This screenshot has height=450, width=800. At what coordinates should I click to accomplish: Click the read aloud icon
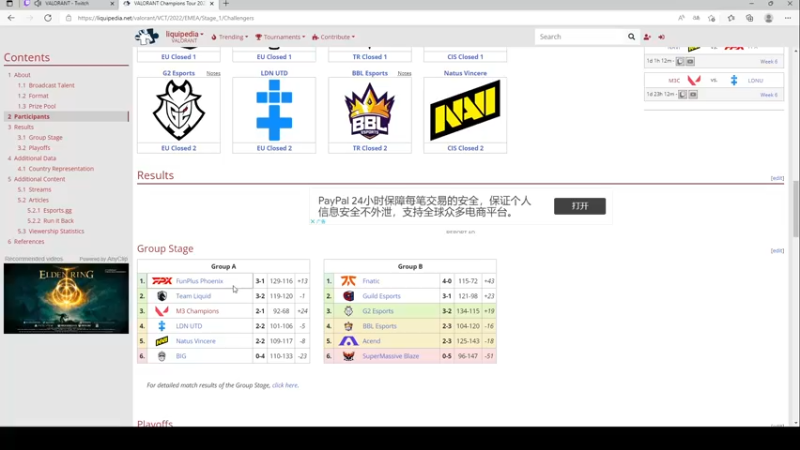click(681, 18)
